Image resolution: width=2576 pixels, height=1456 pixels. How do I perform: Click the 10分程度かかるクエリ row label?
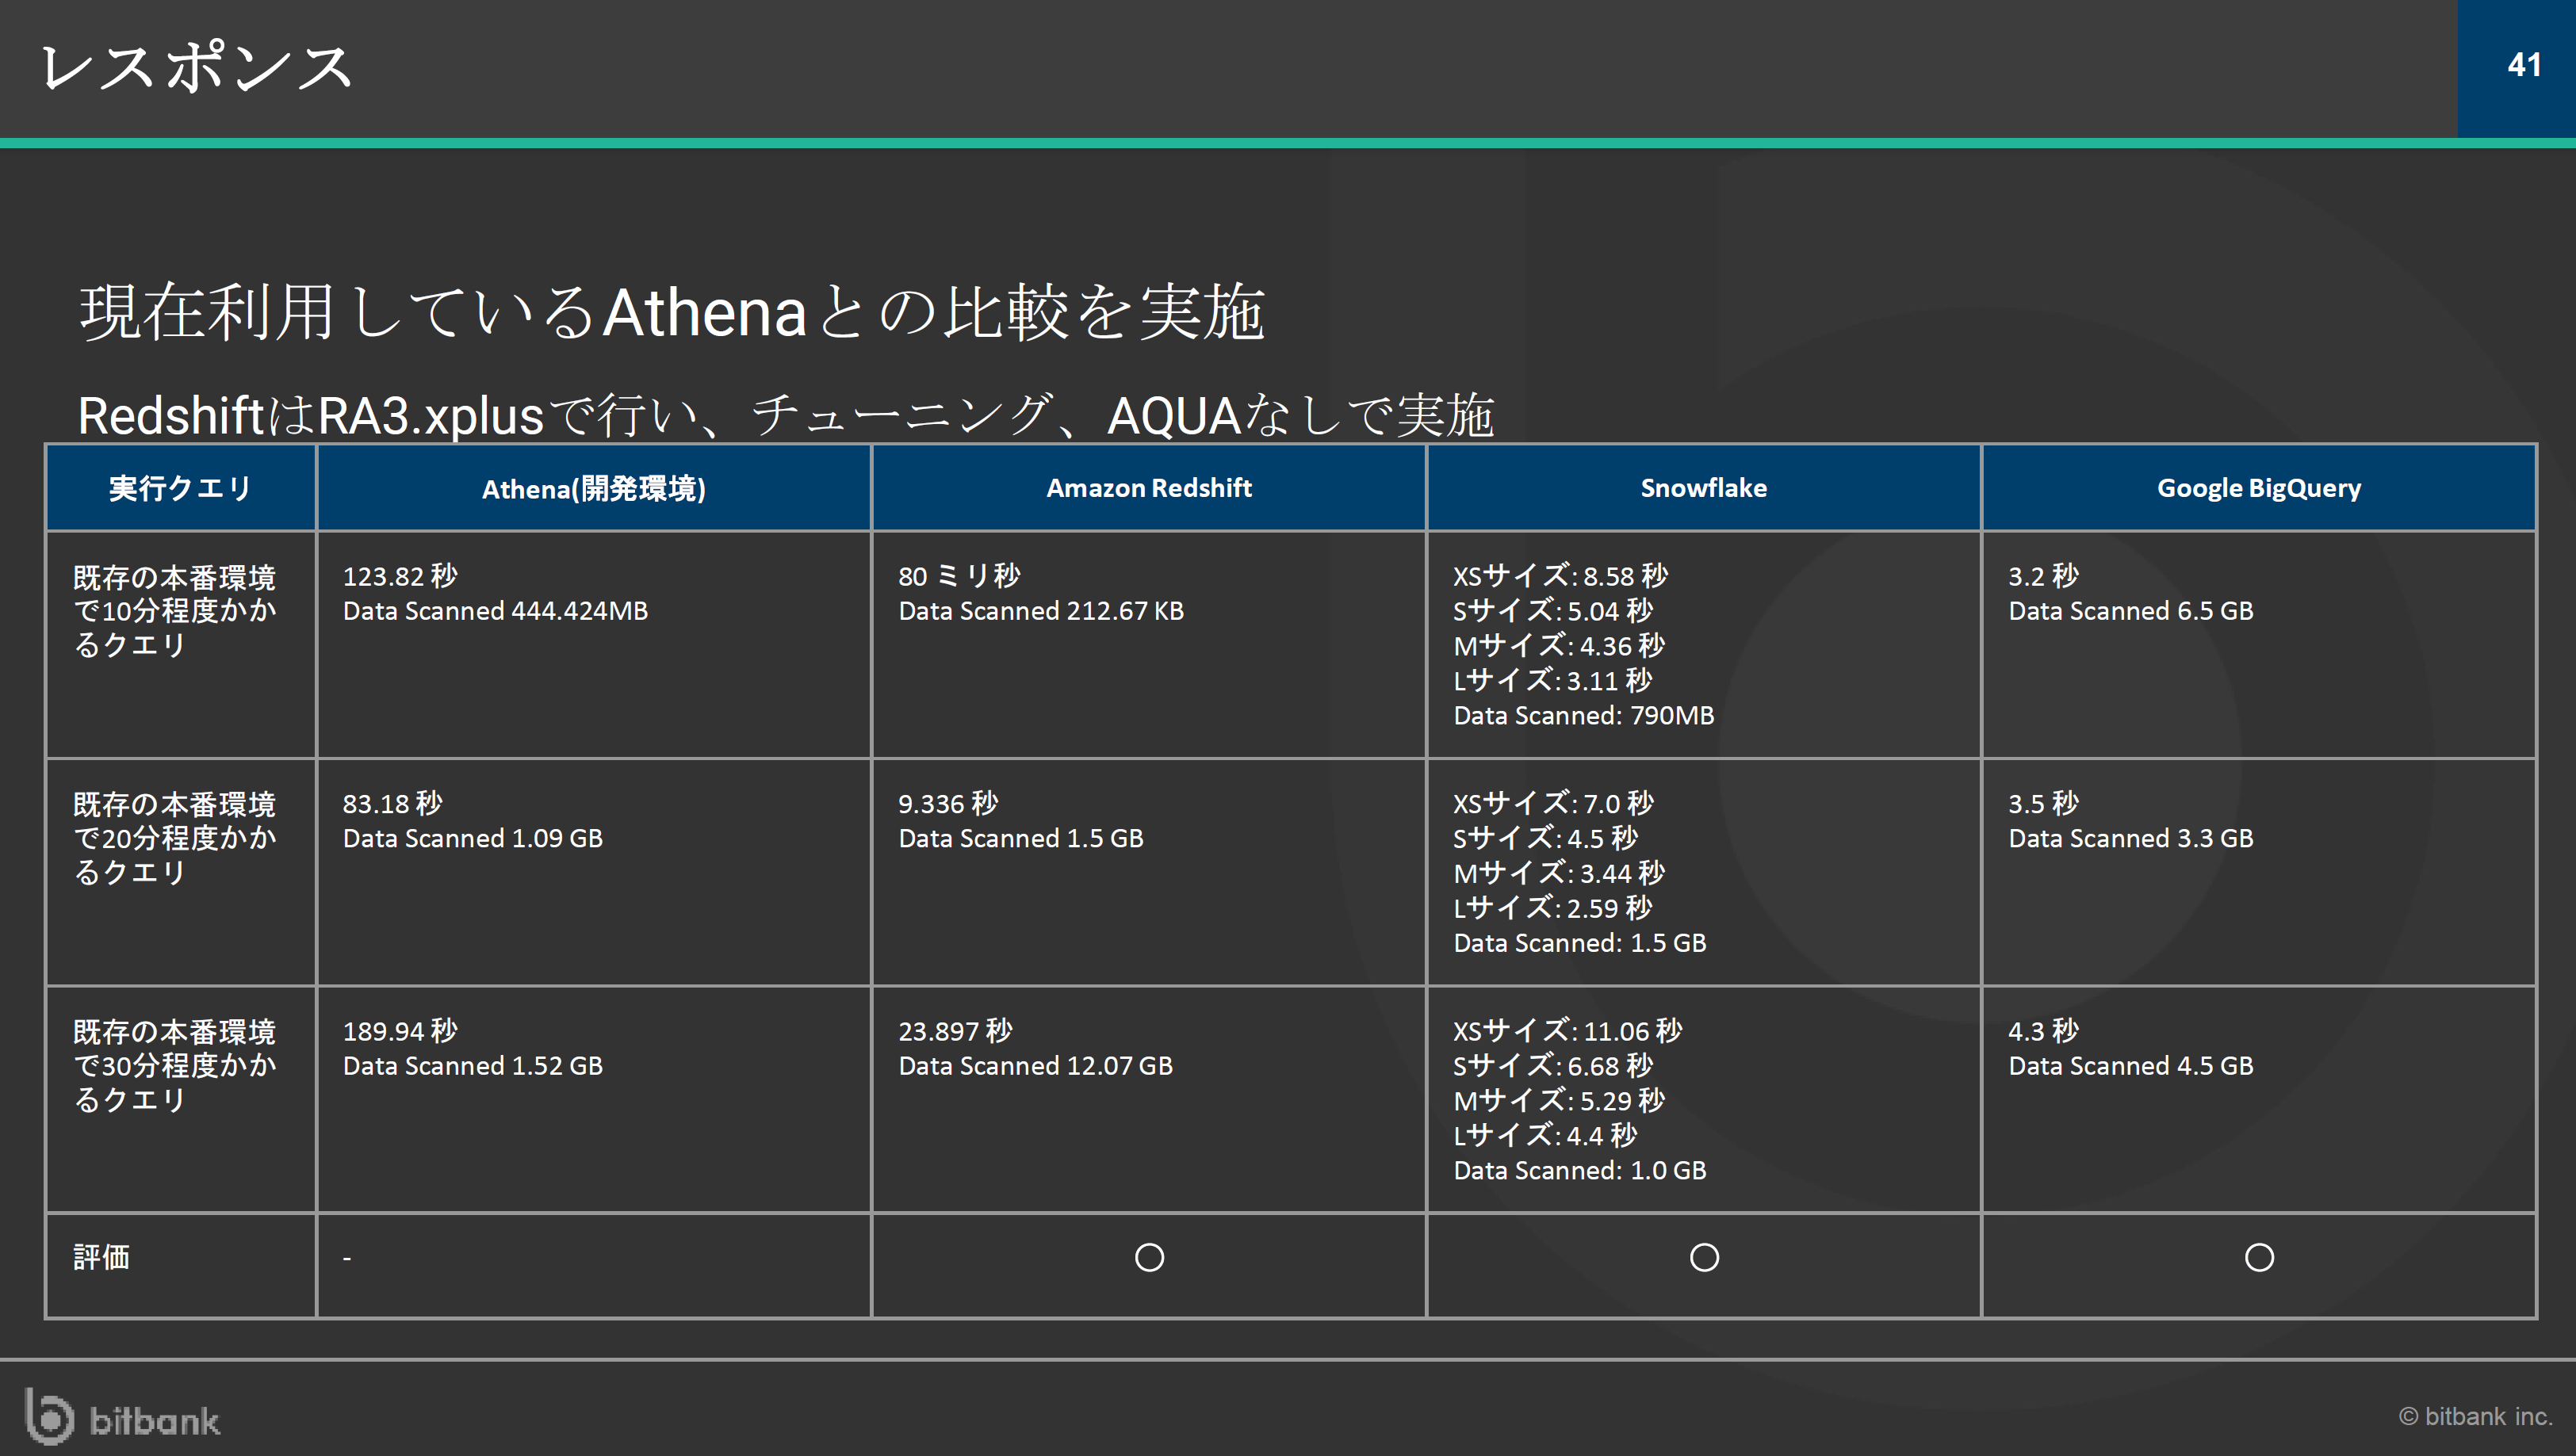(x=175, y=611)
